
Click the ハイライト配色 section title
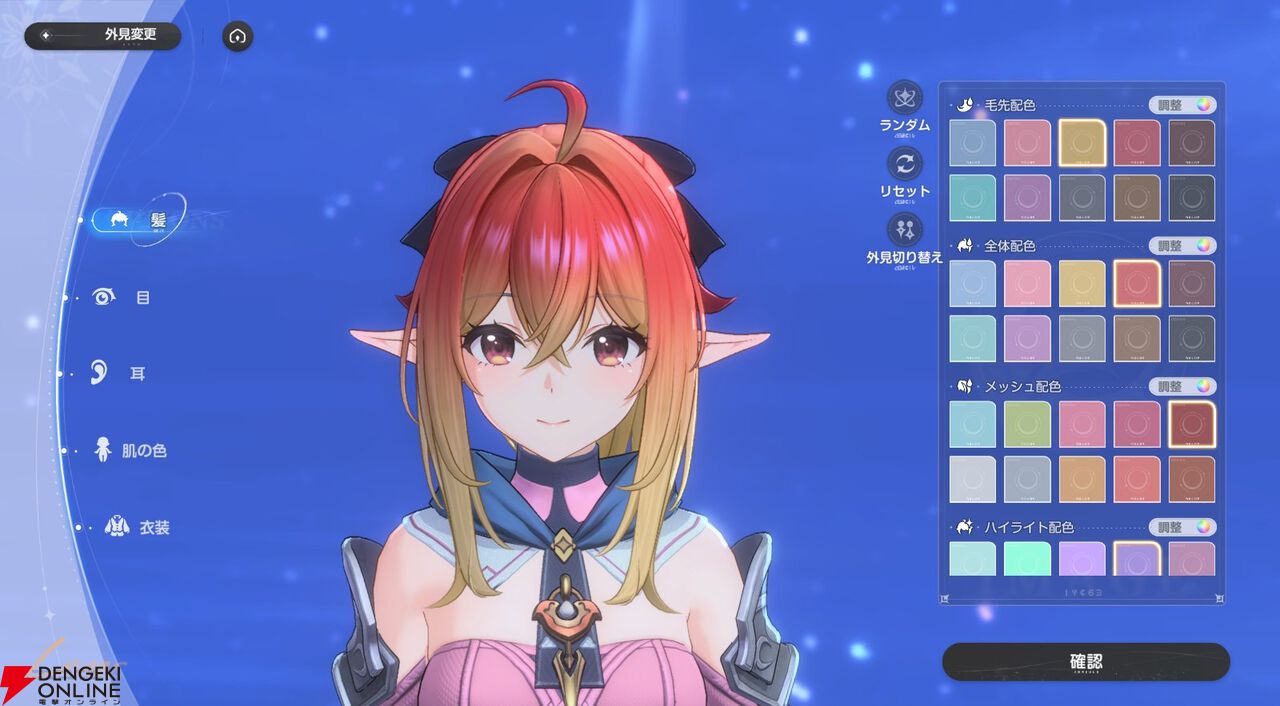pos(1029,527)
